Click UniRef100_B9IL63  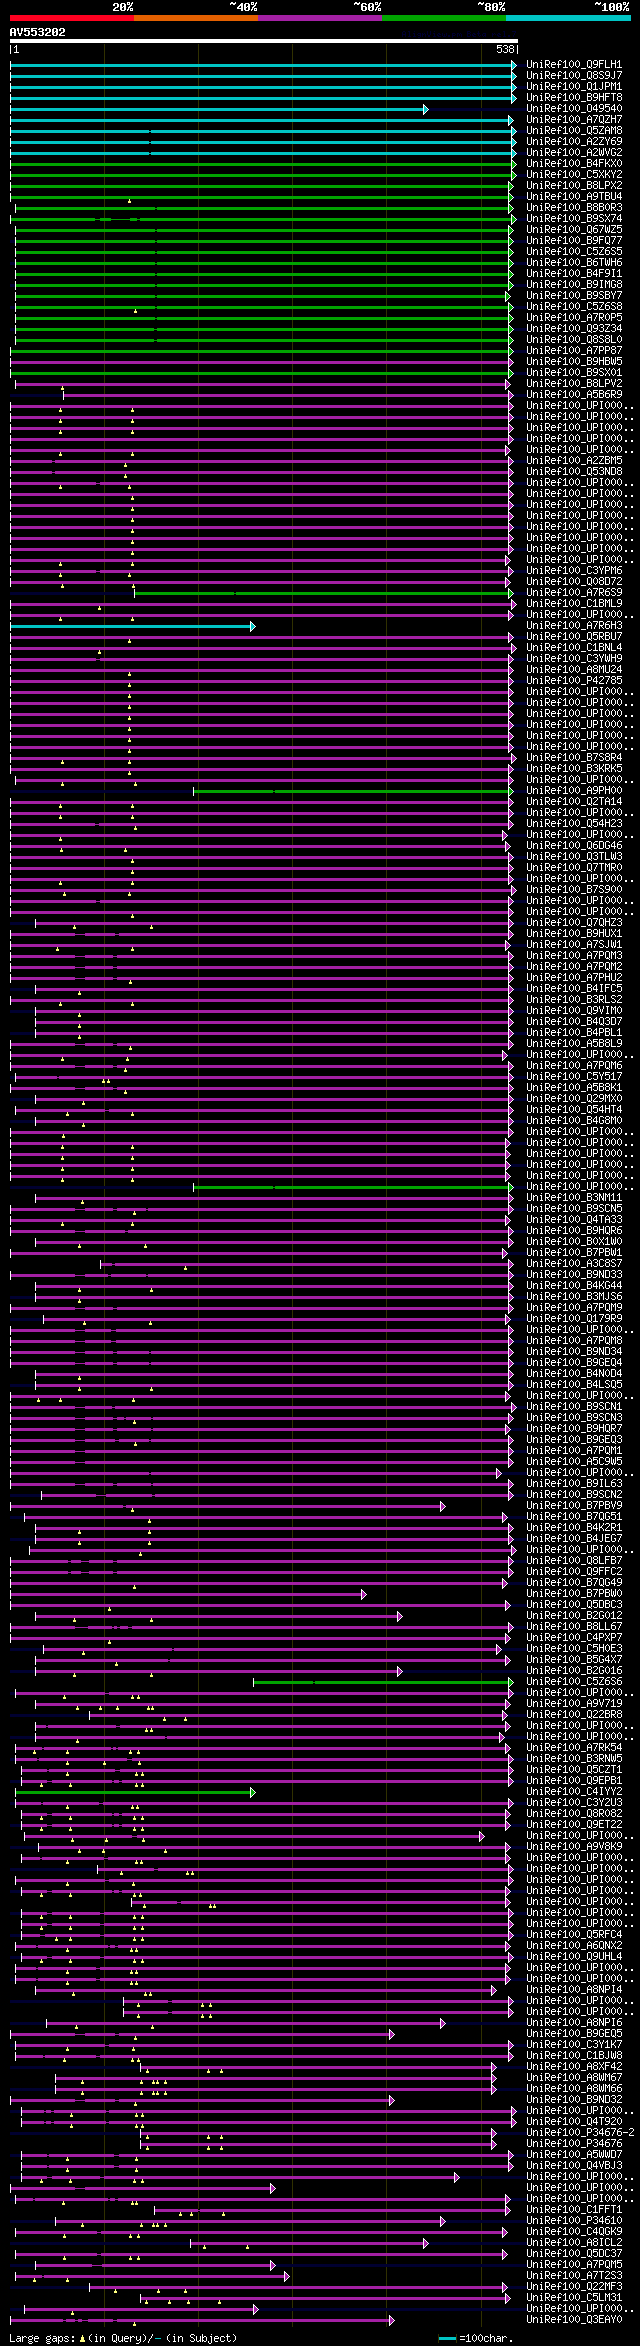coord(574,1484)
